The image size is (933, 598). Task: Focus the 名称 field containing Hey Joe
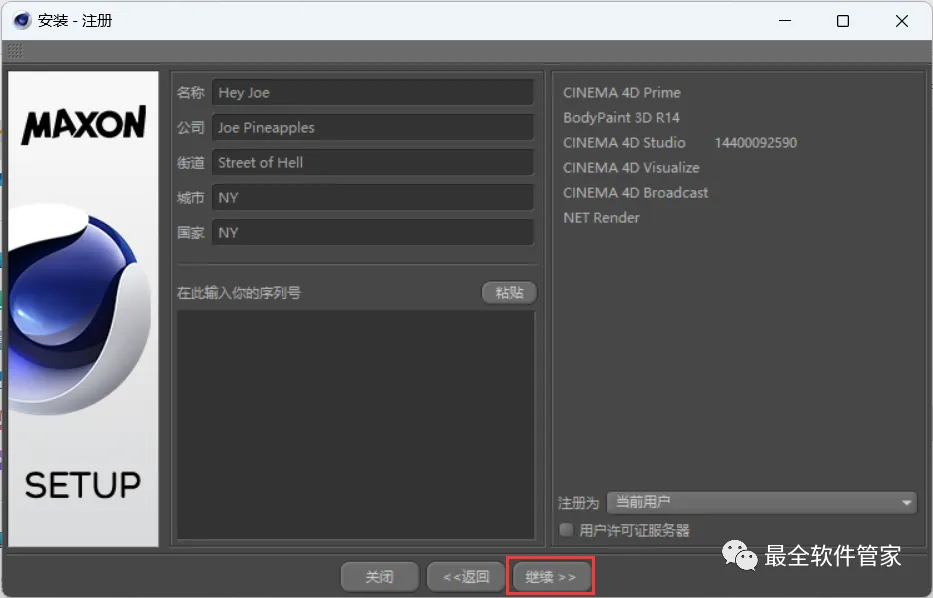[372, 93]
